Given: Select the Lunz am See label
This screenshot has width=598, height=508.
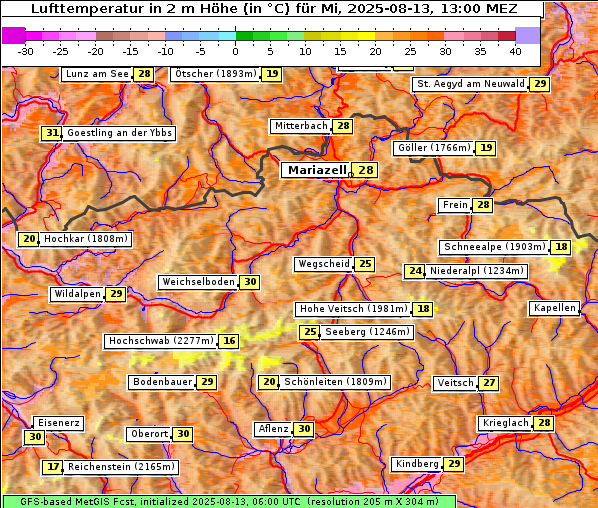Looking at the screenshot, I should [97, 74].
